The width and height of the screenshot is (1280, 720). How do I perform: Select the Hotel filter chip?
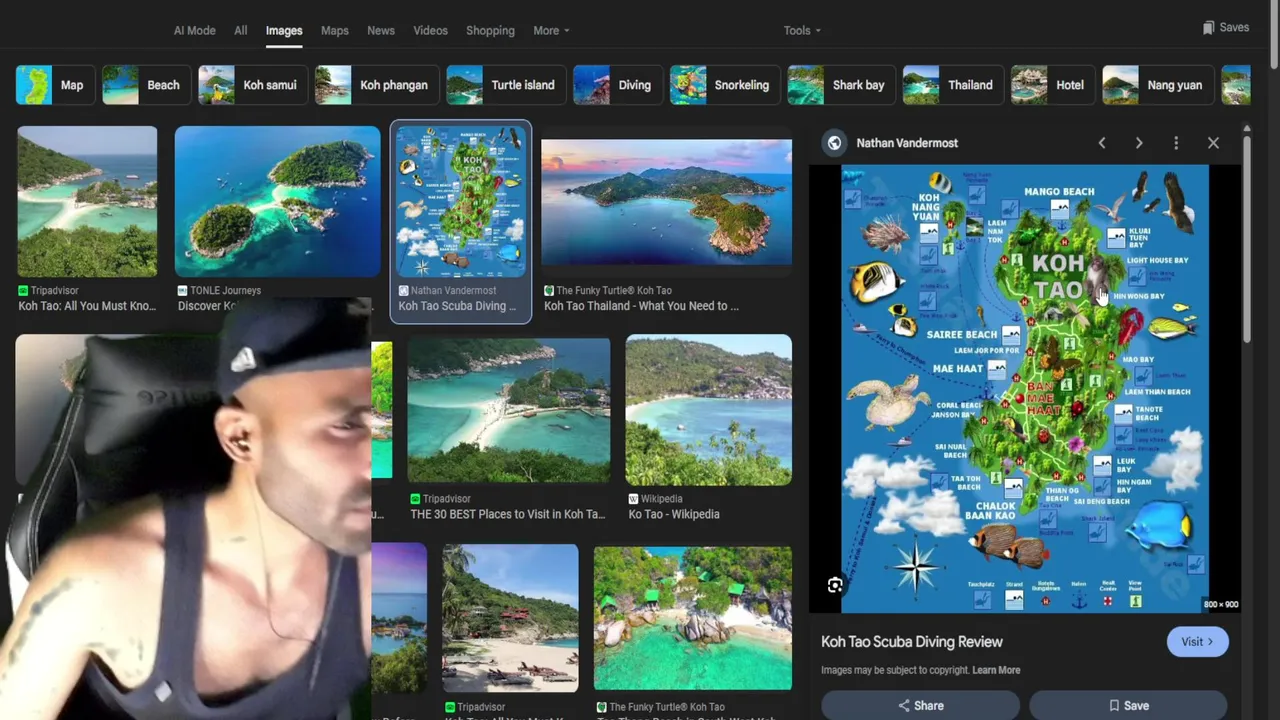1052,85
